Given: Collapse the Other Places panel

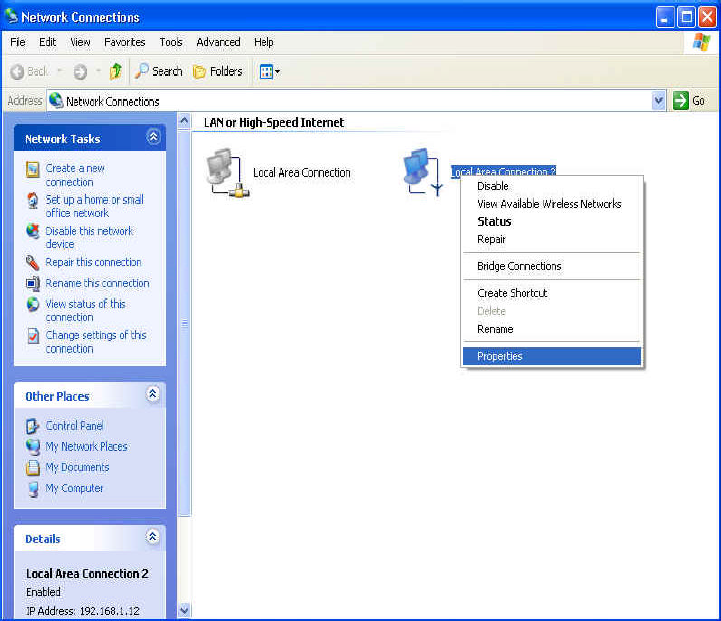Looking at the screenshot, I should pyautogui.click(x=153, y=394).
